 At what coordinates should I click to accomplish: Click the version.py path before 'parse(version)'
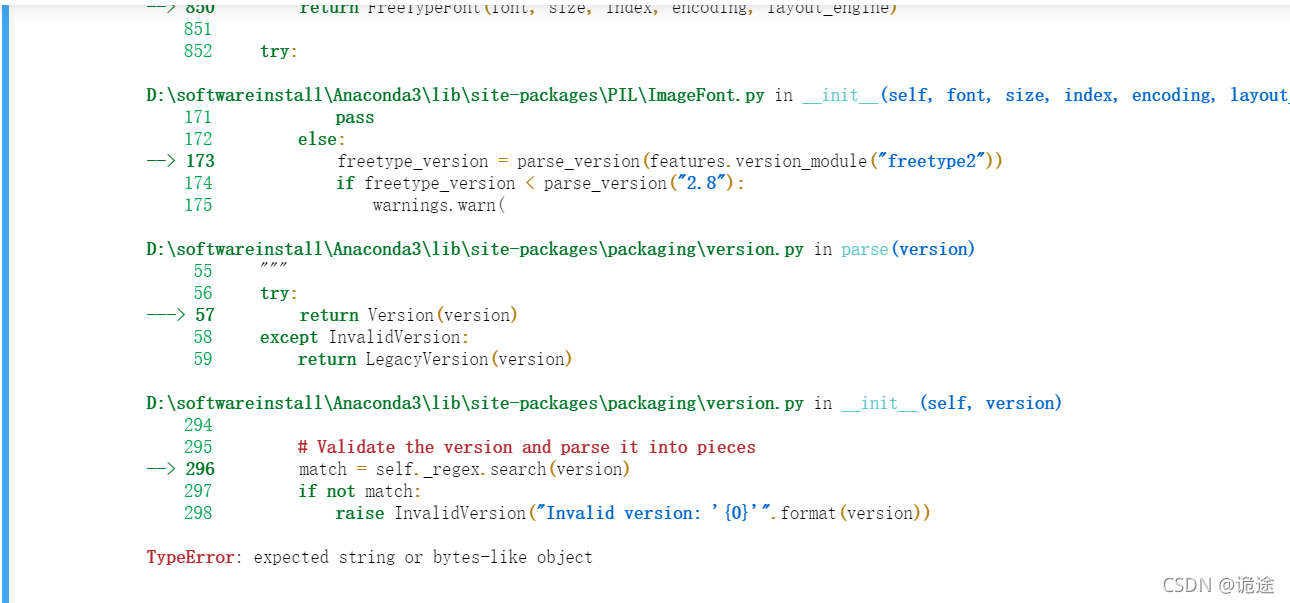point(475,249)
